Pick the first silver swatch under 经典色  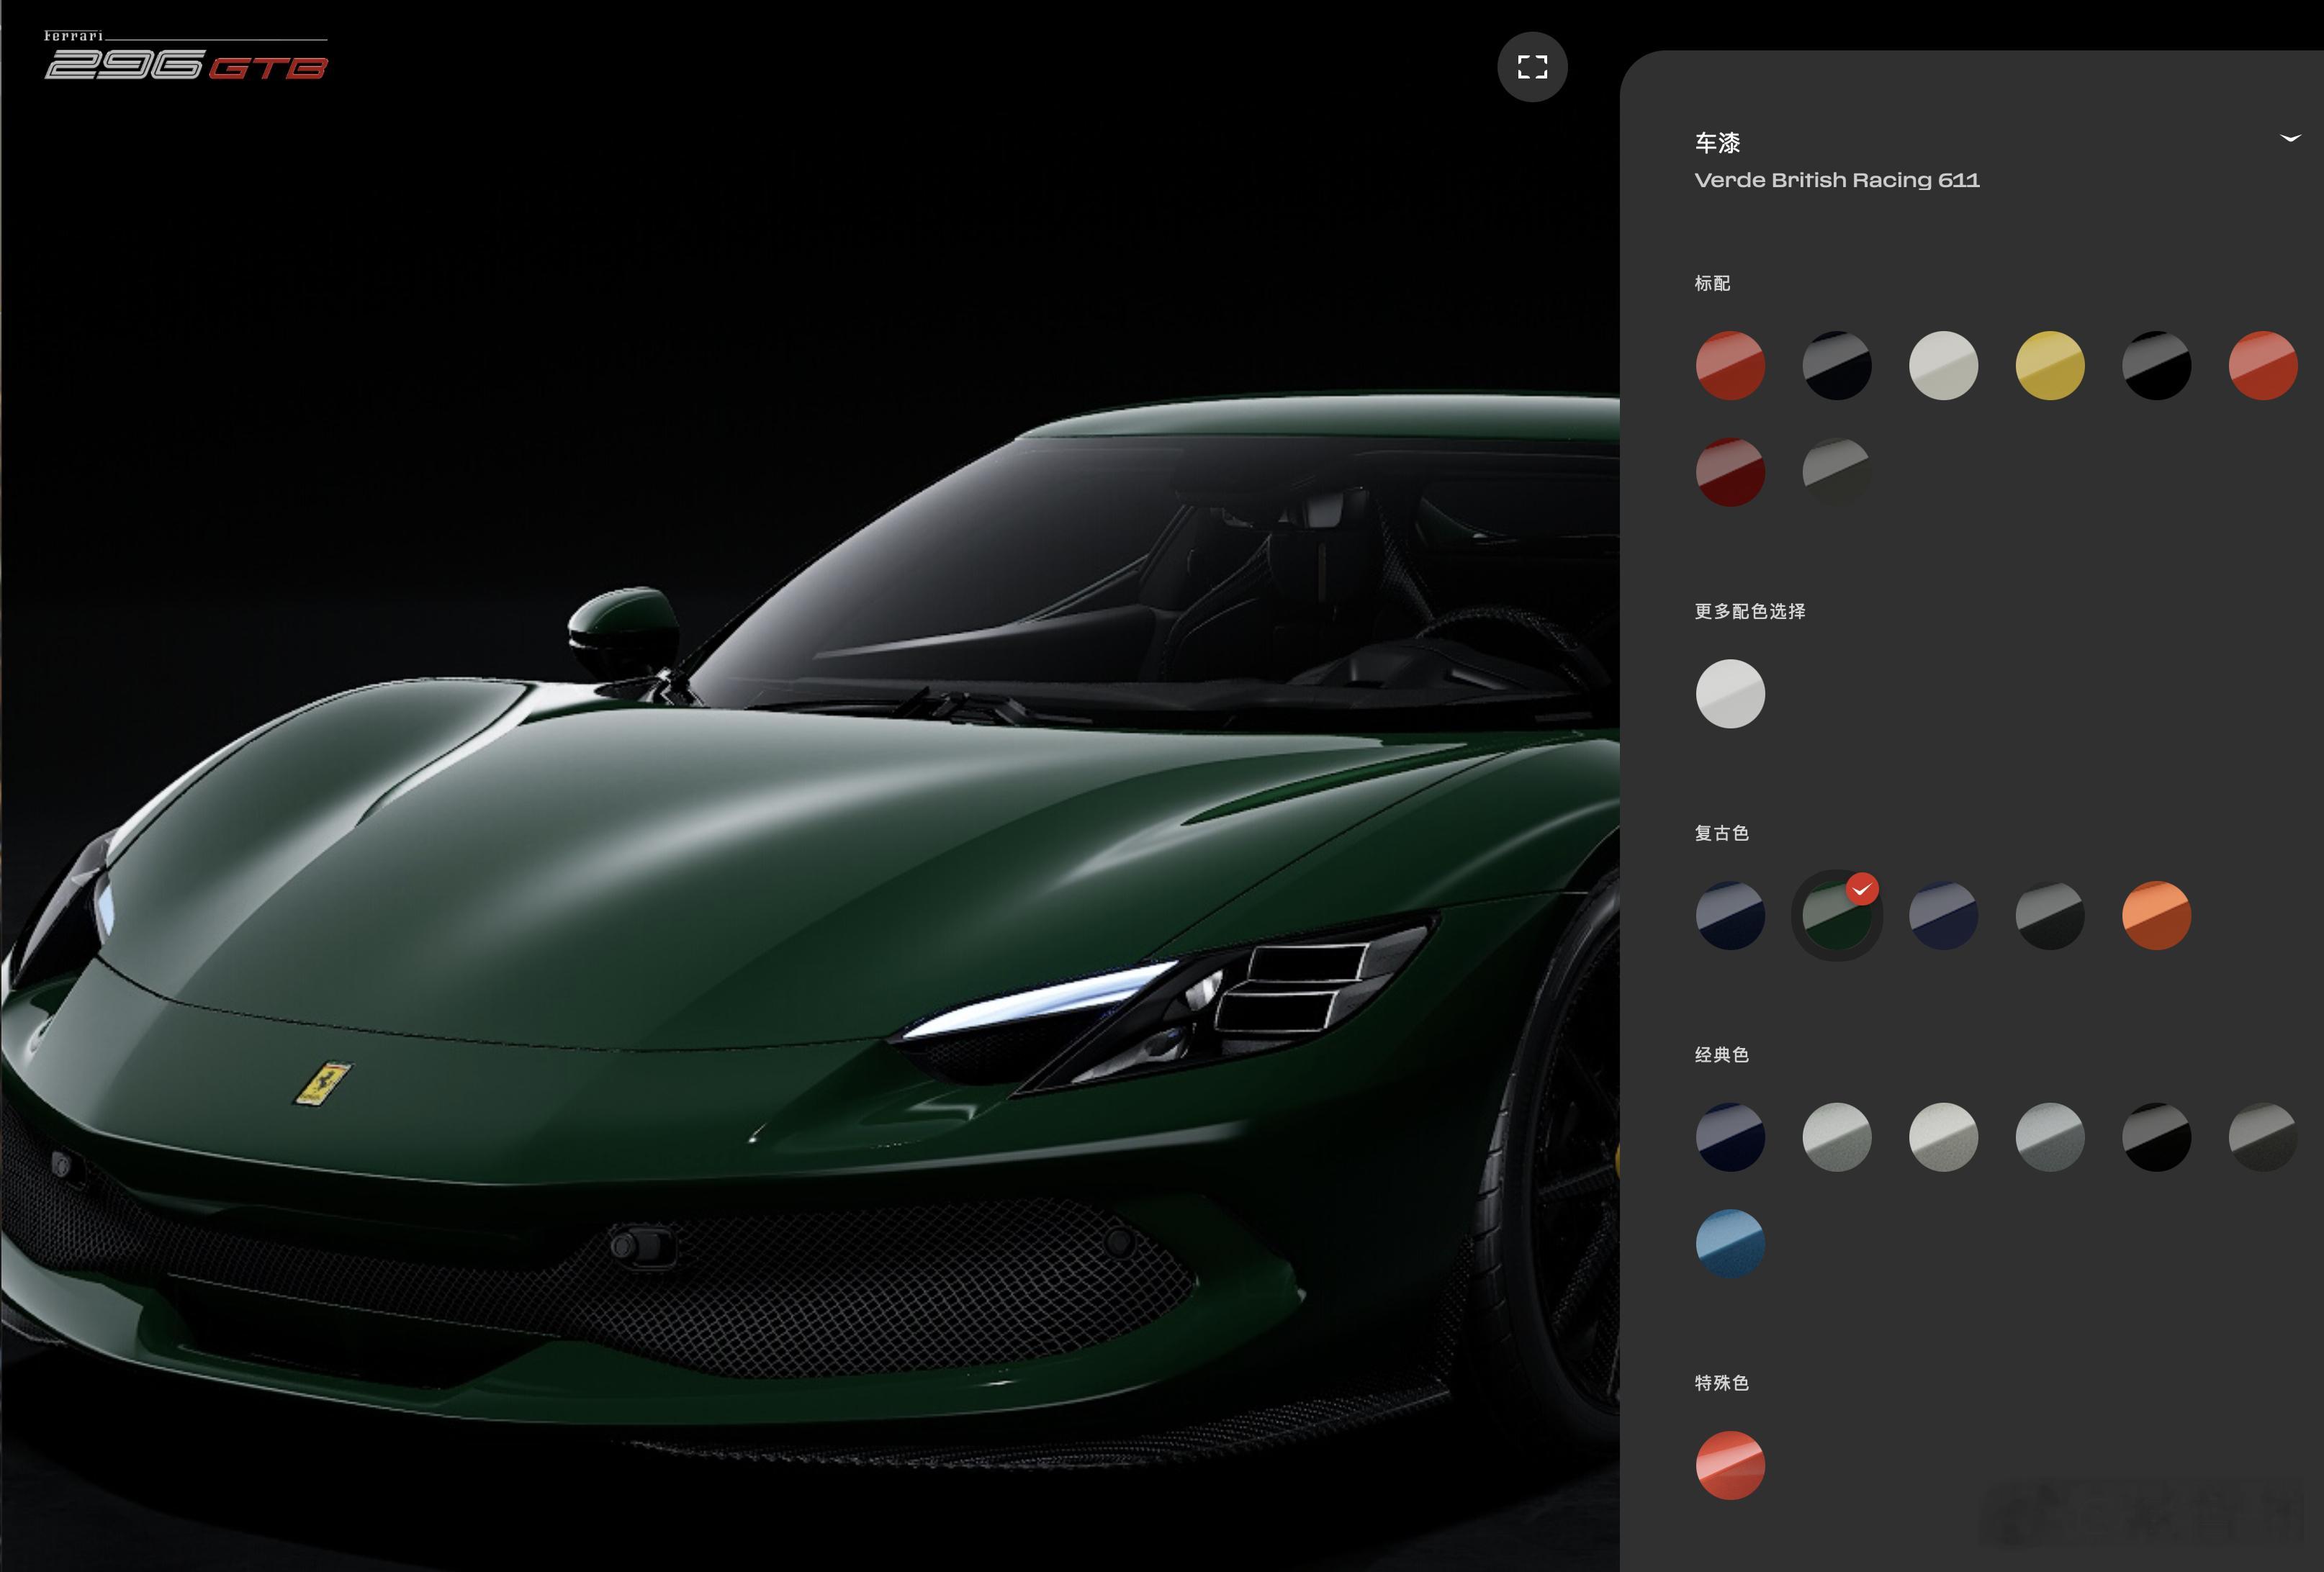click(x=1836, y=1137)
